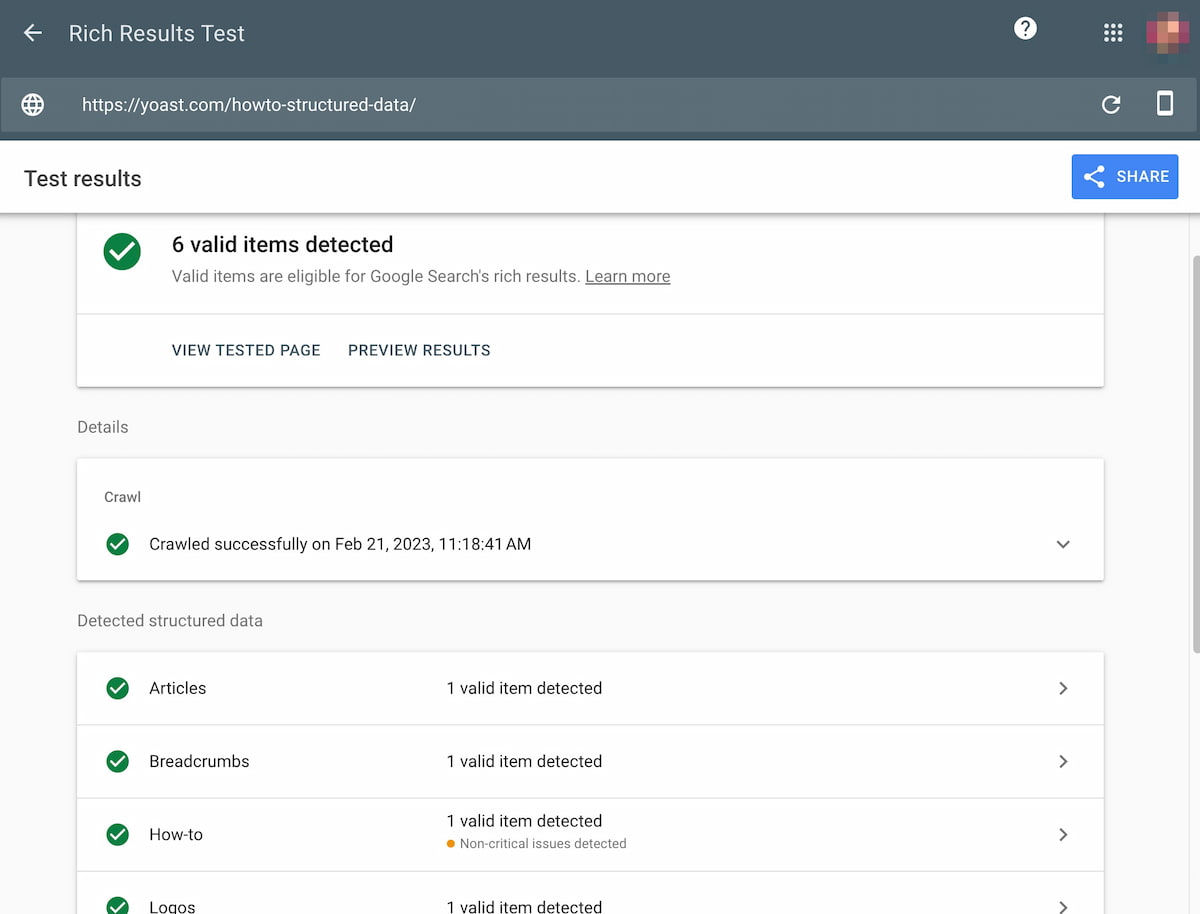Refresh the tested URL with the reload icon

(x=1110, y=104)
